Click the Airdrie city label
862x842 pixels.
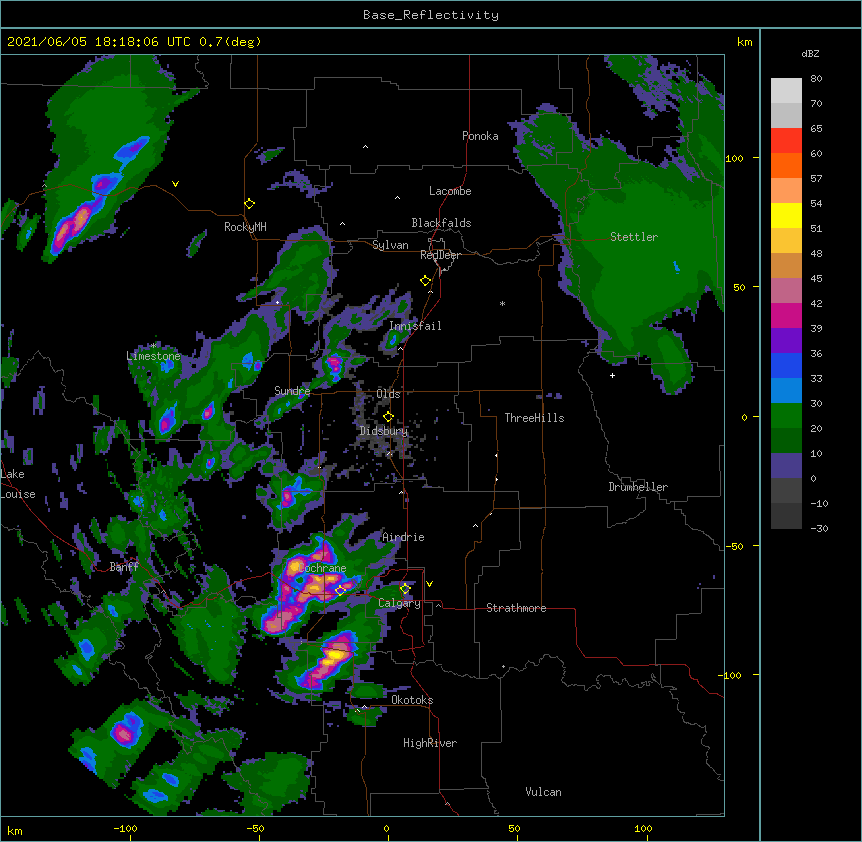point(403,537)
